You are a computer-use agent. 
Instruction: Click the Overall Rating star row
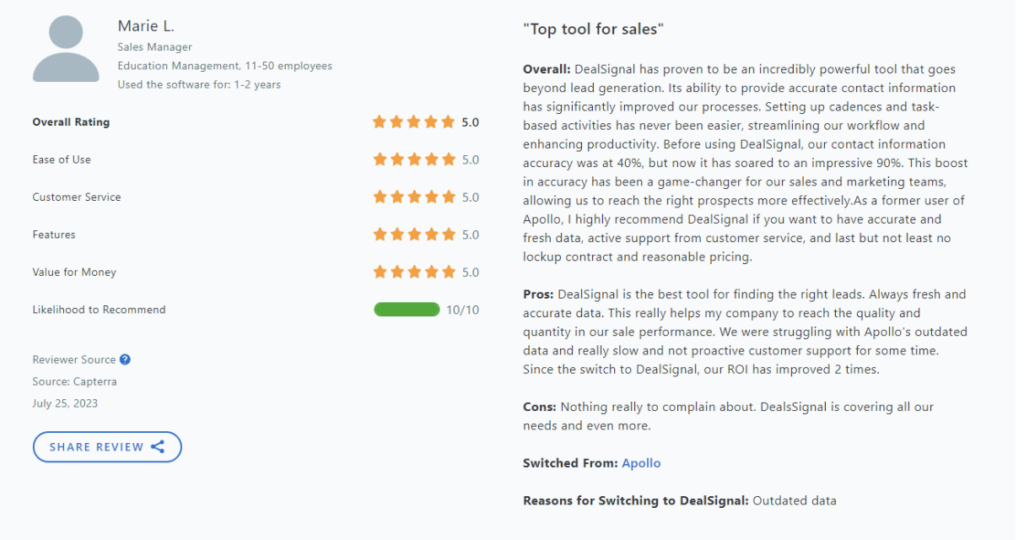[413, 122]
